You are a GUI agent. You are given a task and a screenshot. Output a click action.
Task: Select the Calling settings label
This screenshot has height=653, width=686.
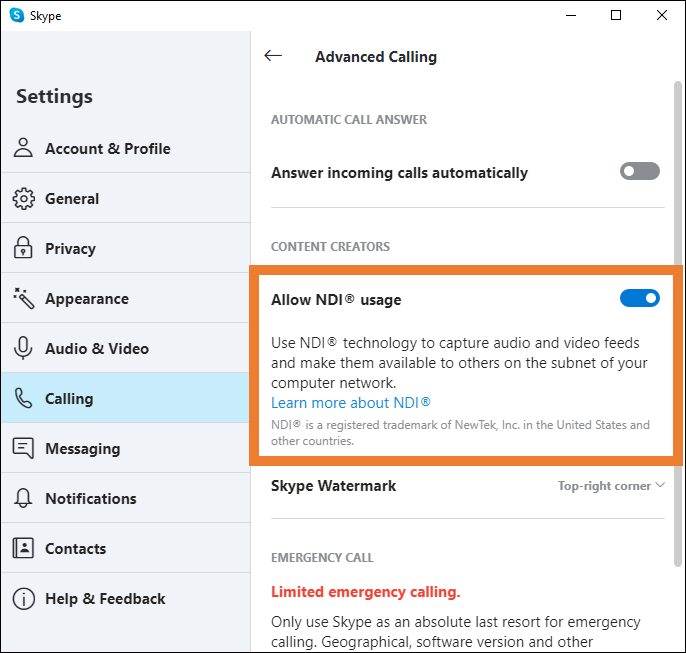pos(69,398)
